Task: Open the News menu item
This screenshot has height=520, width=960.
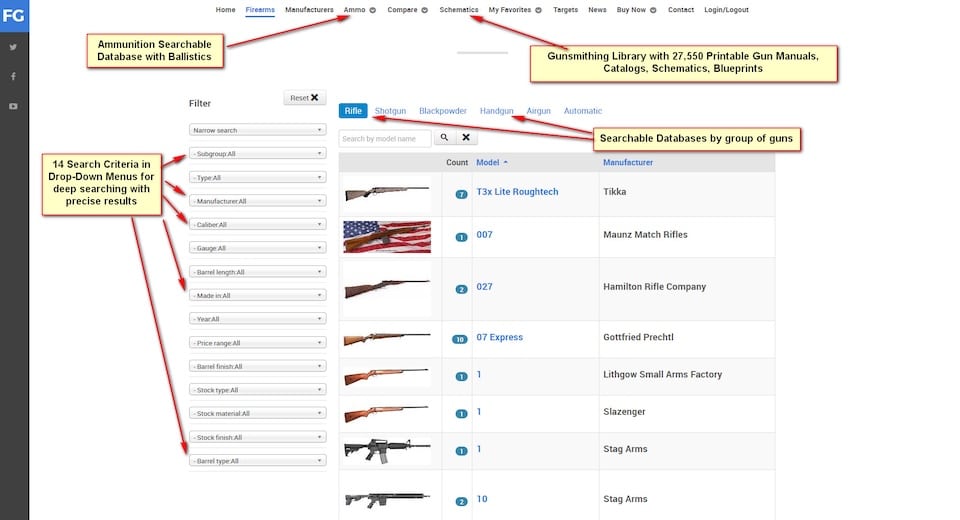Action: pyautogui.click(x=597, y=10)
